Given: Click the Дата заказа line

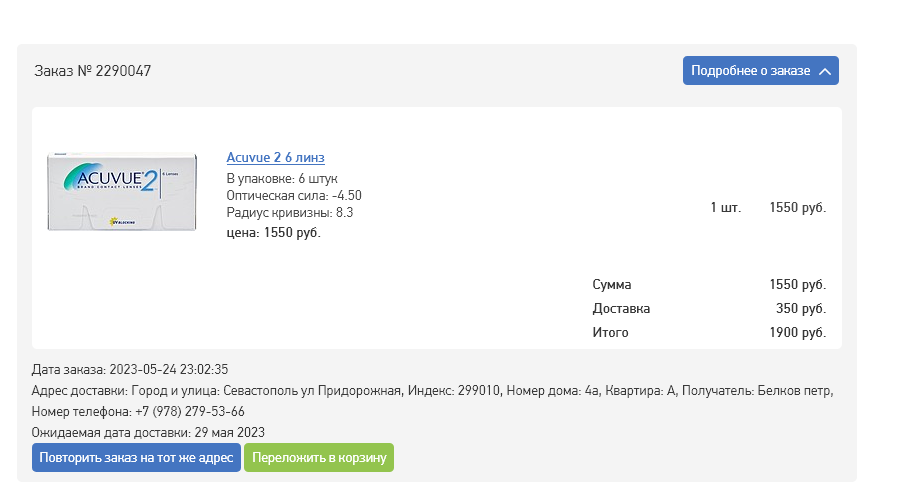Looking at the screenshot, I should click(x=130, y=370).
